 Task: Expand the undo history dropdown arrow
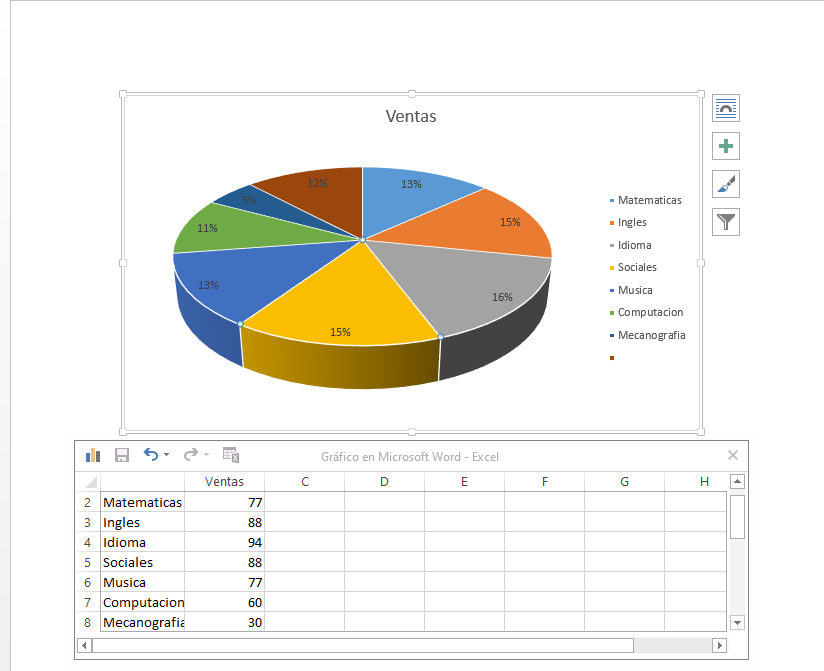(167, 455)
